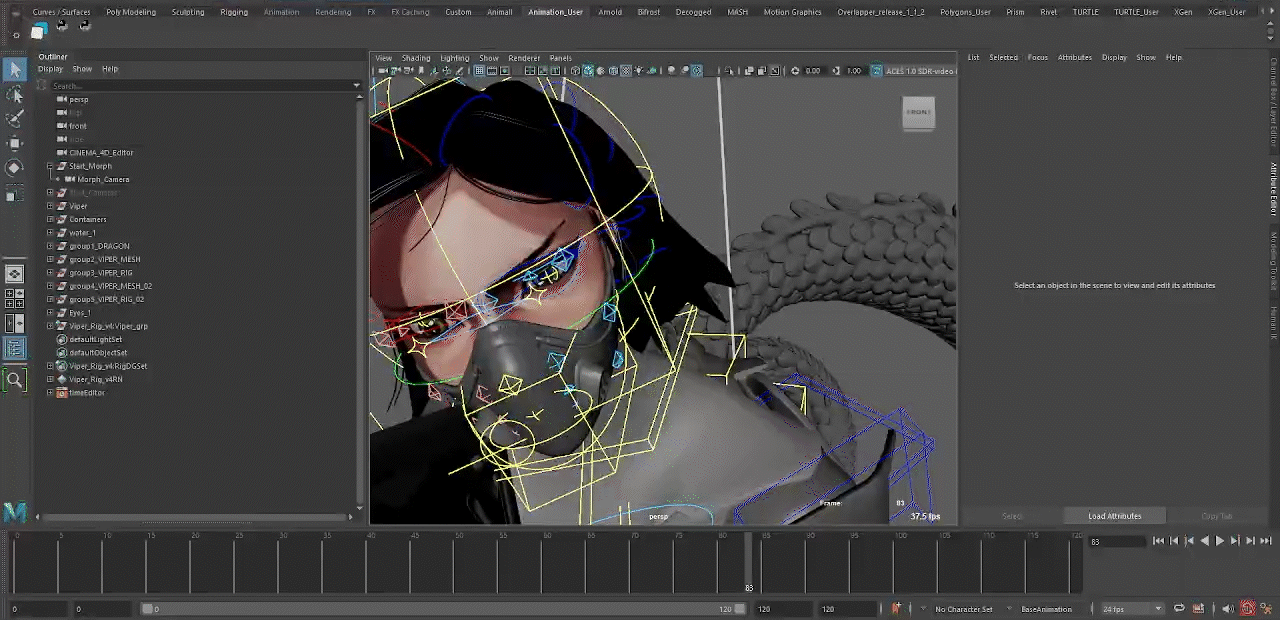The image size is (1280, 620).
Task: Activate the Lasso select tool
Action: tap(15, 94)
